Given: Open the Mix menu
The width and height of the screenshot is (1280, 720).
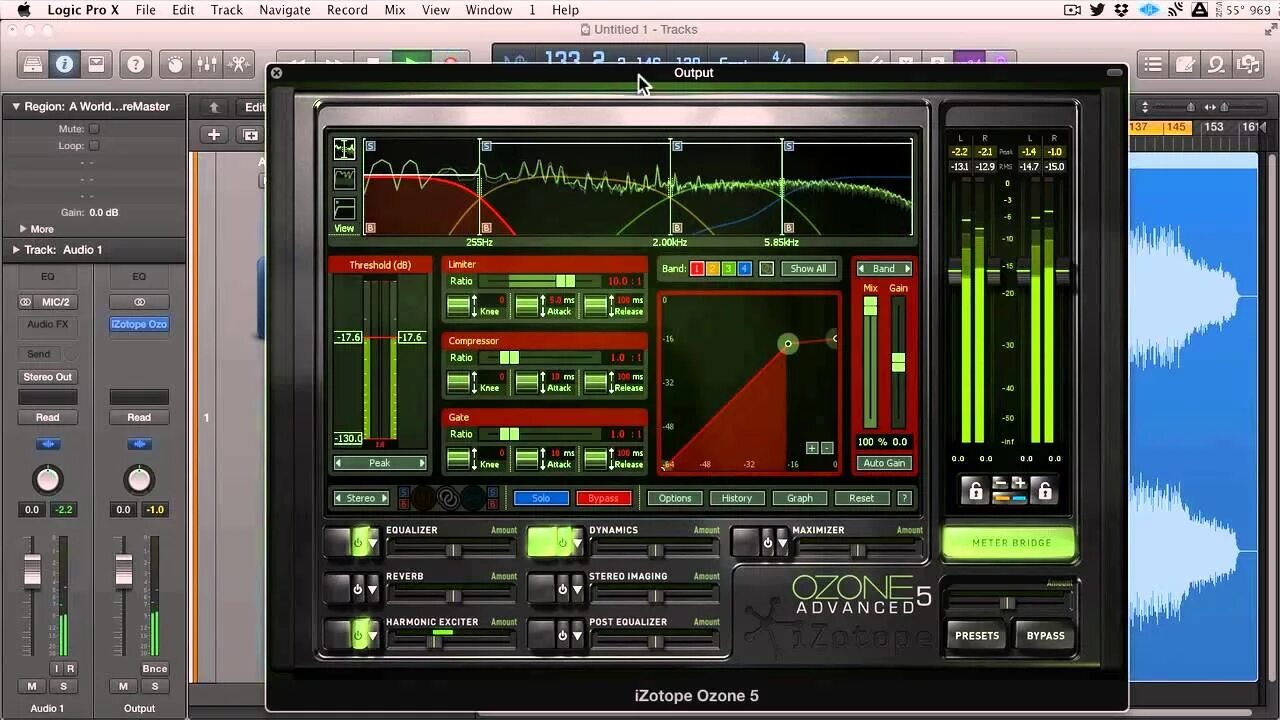Looking at the screenshot, I should click(395, 10).
